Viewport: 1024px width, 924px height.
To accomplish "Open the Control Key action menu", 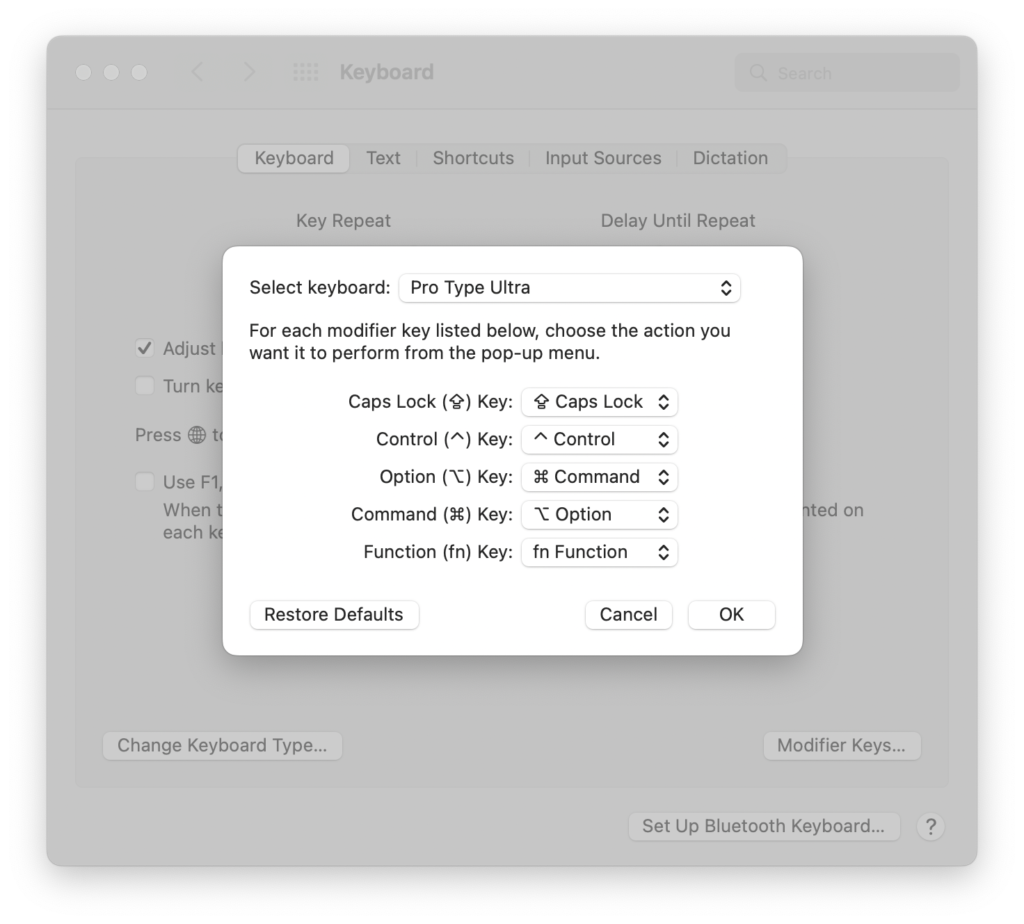I will [x=599, y=439].
